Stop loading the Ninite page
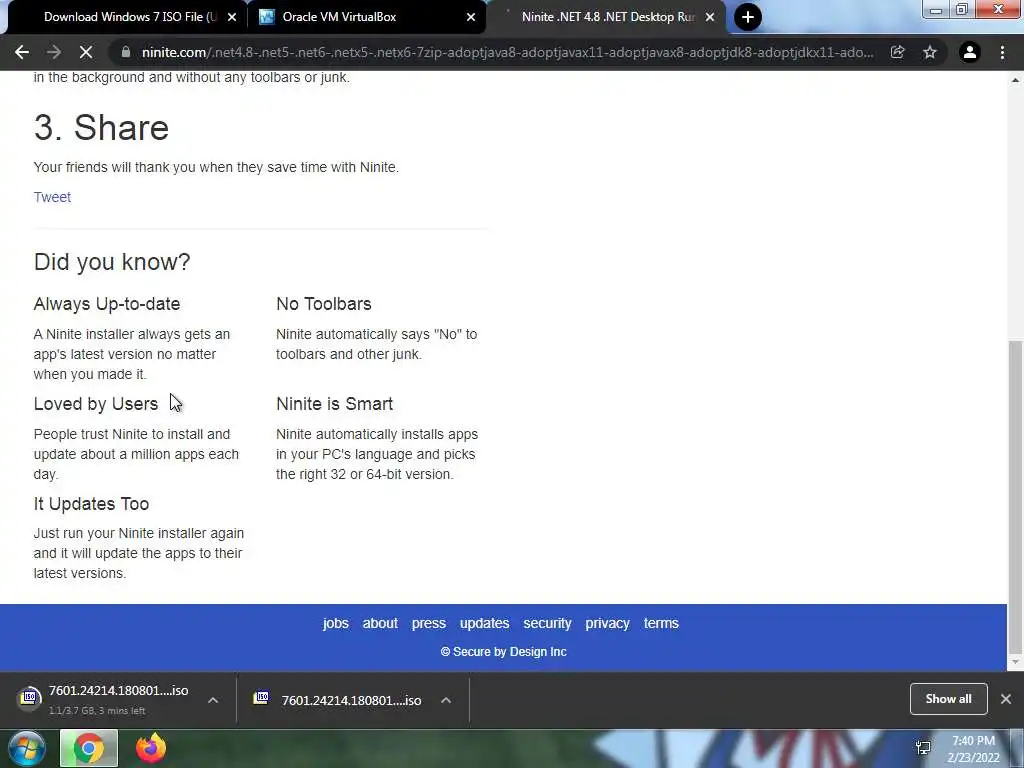The height and width of the screenshot is (768, 1024). pyautogui.click(x=86, y=52)
